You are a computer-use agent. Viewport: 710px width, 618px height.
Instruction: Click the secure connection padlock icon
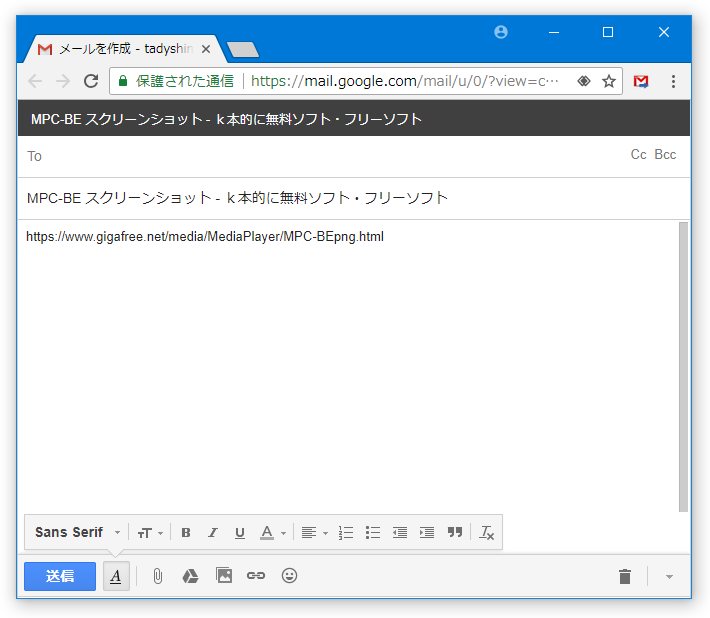[x=123, y=81]
